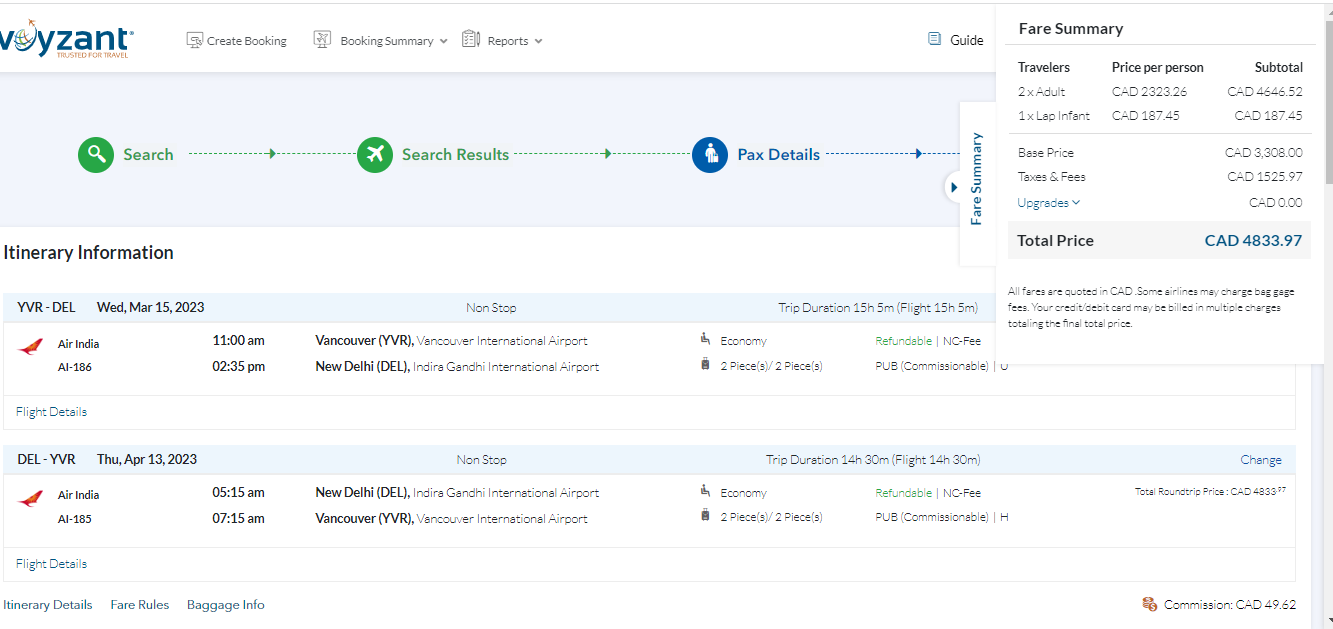Click the Commission coins icon
1333x629 pixels.
pos(1150,604)
